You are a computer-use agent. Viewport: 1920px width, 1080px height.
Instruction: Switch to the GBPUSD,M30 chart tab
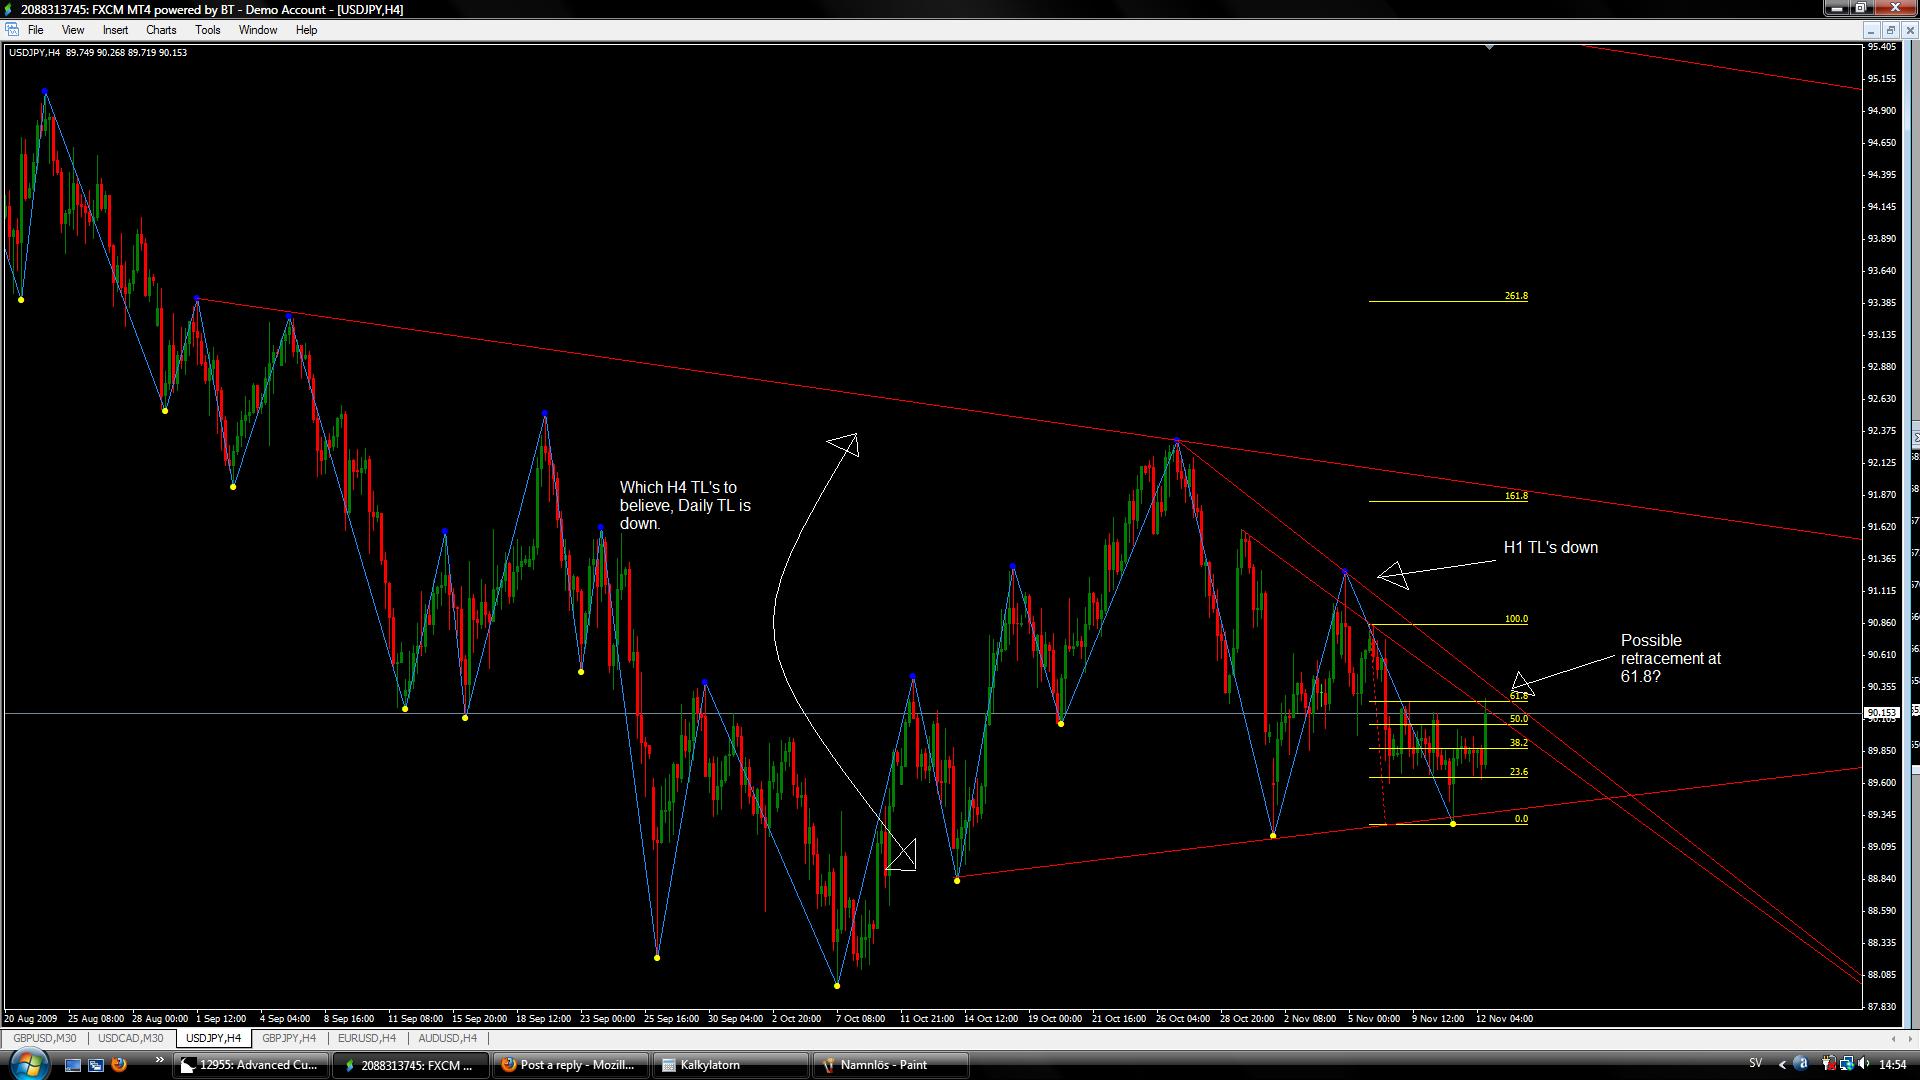(x=44, y=1038)
